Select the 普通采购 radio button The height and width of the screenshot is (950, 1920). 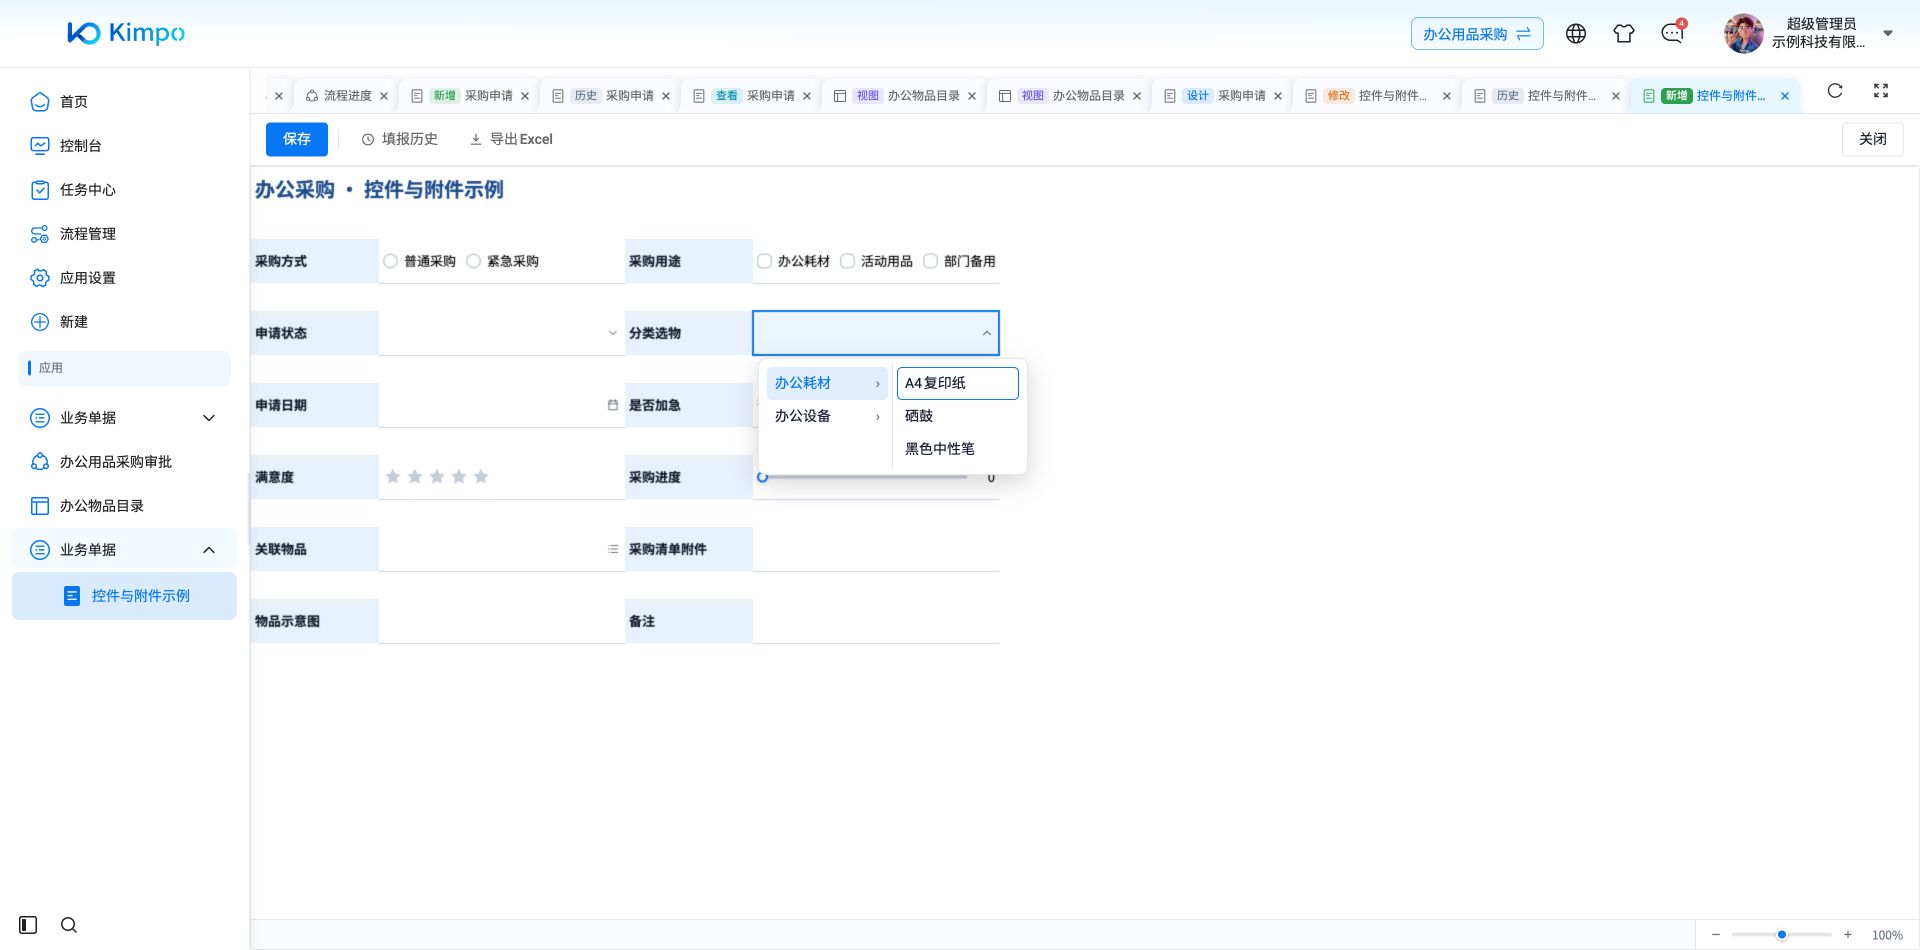[x=391, y=261]
